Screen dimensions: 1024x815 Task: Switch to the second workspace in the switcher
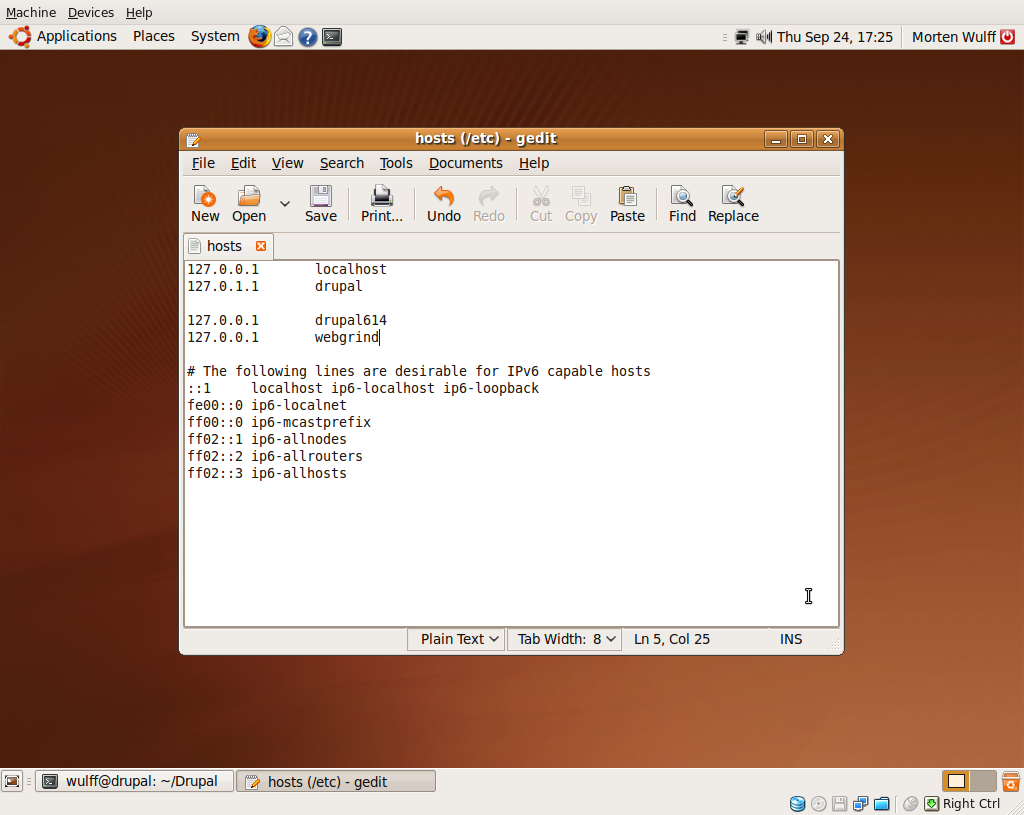[983, 781]
